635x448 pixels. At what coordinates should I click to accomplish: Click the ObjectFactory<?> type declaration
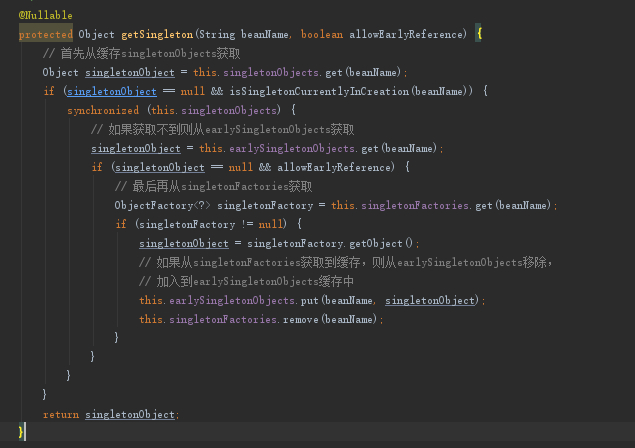click(162, 205)
